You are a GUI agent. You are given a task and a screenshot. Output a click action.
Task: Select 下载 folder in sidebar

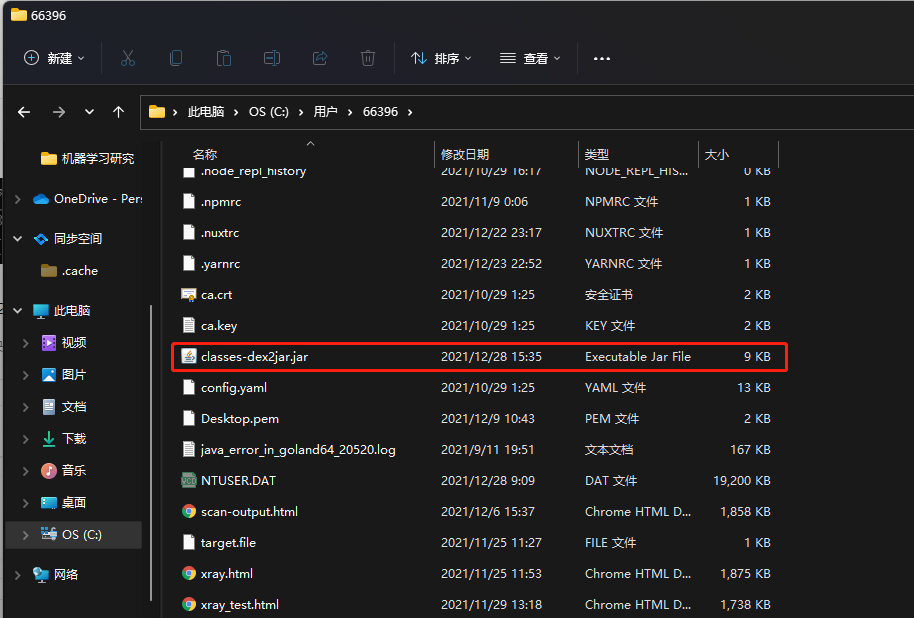74,439
